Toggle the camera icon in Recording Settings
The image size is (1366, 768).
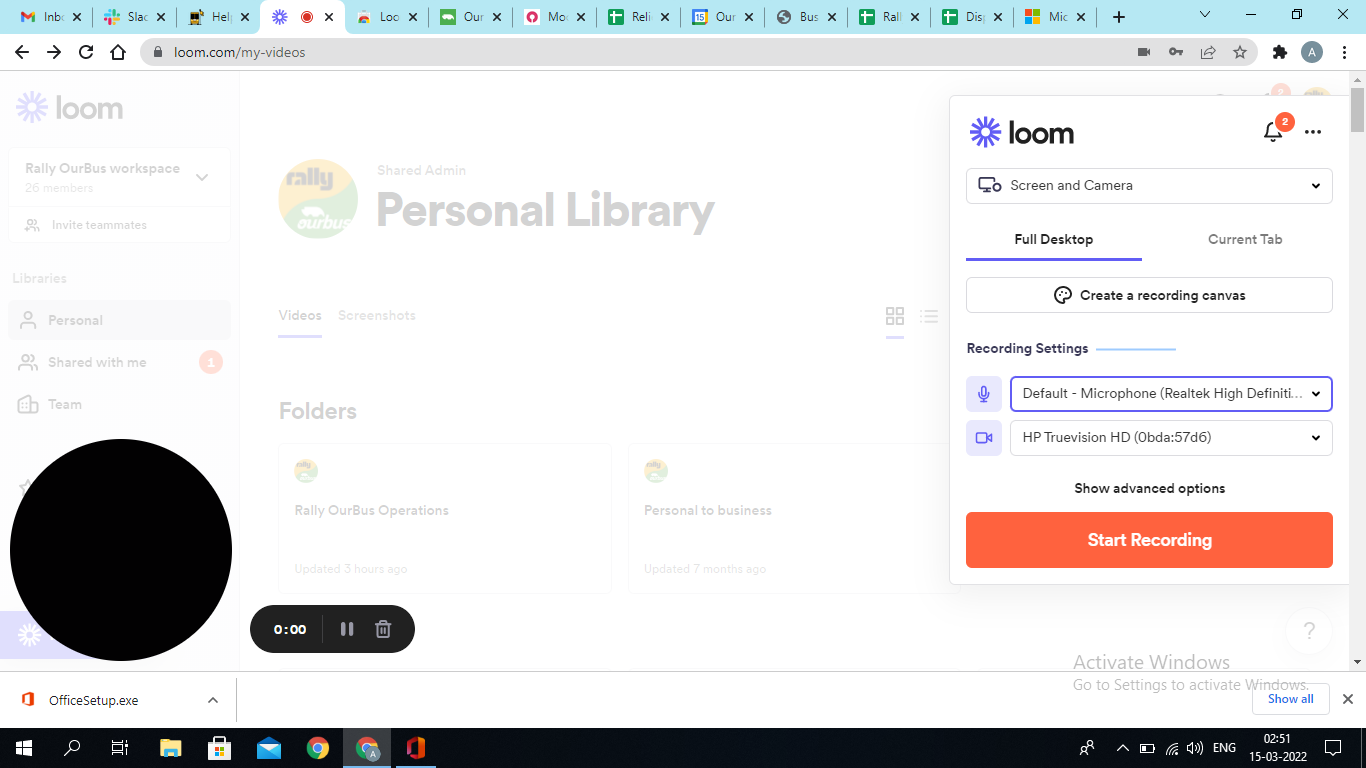pos(984,438)
